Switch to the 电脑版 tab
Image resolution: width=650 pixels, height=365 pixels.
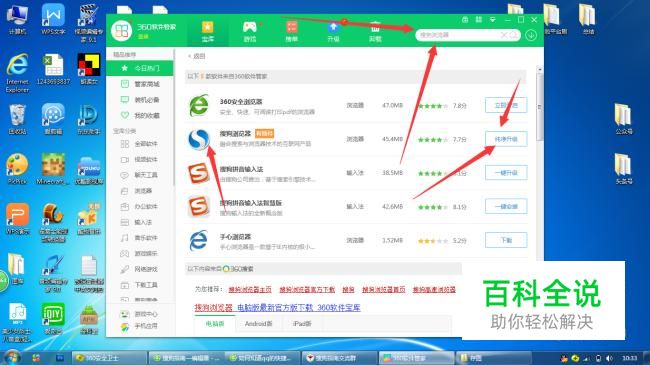pos(215,324)
